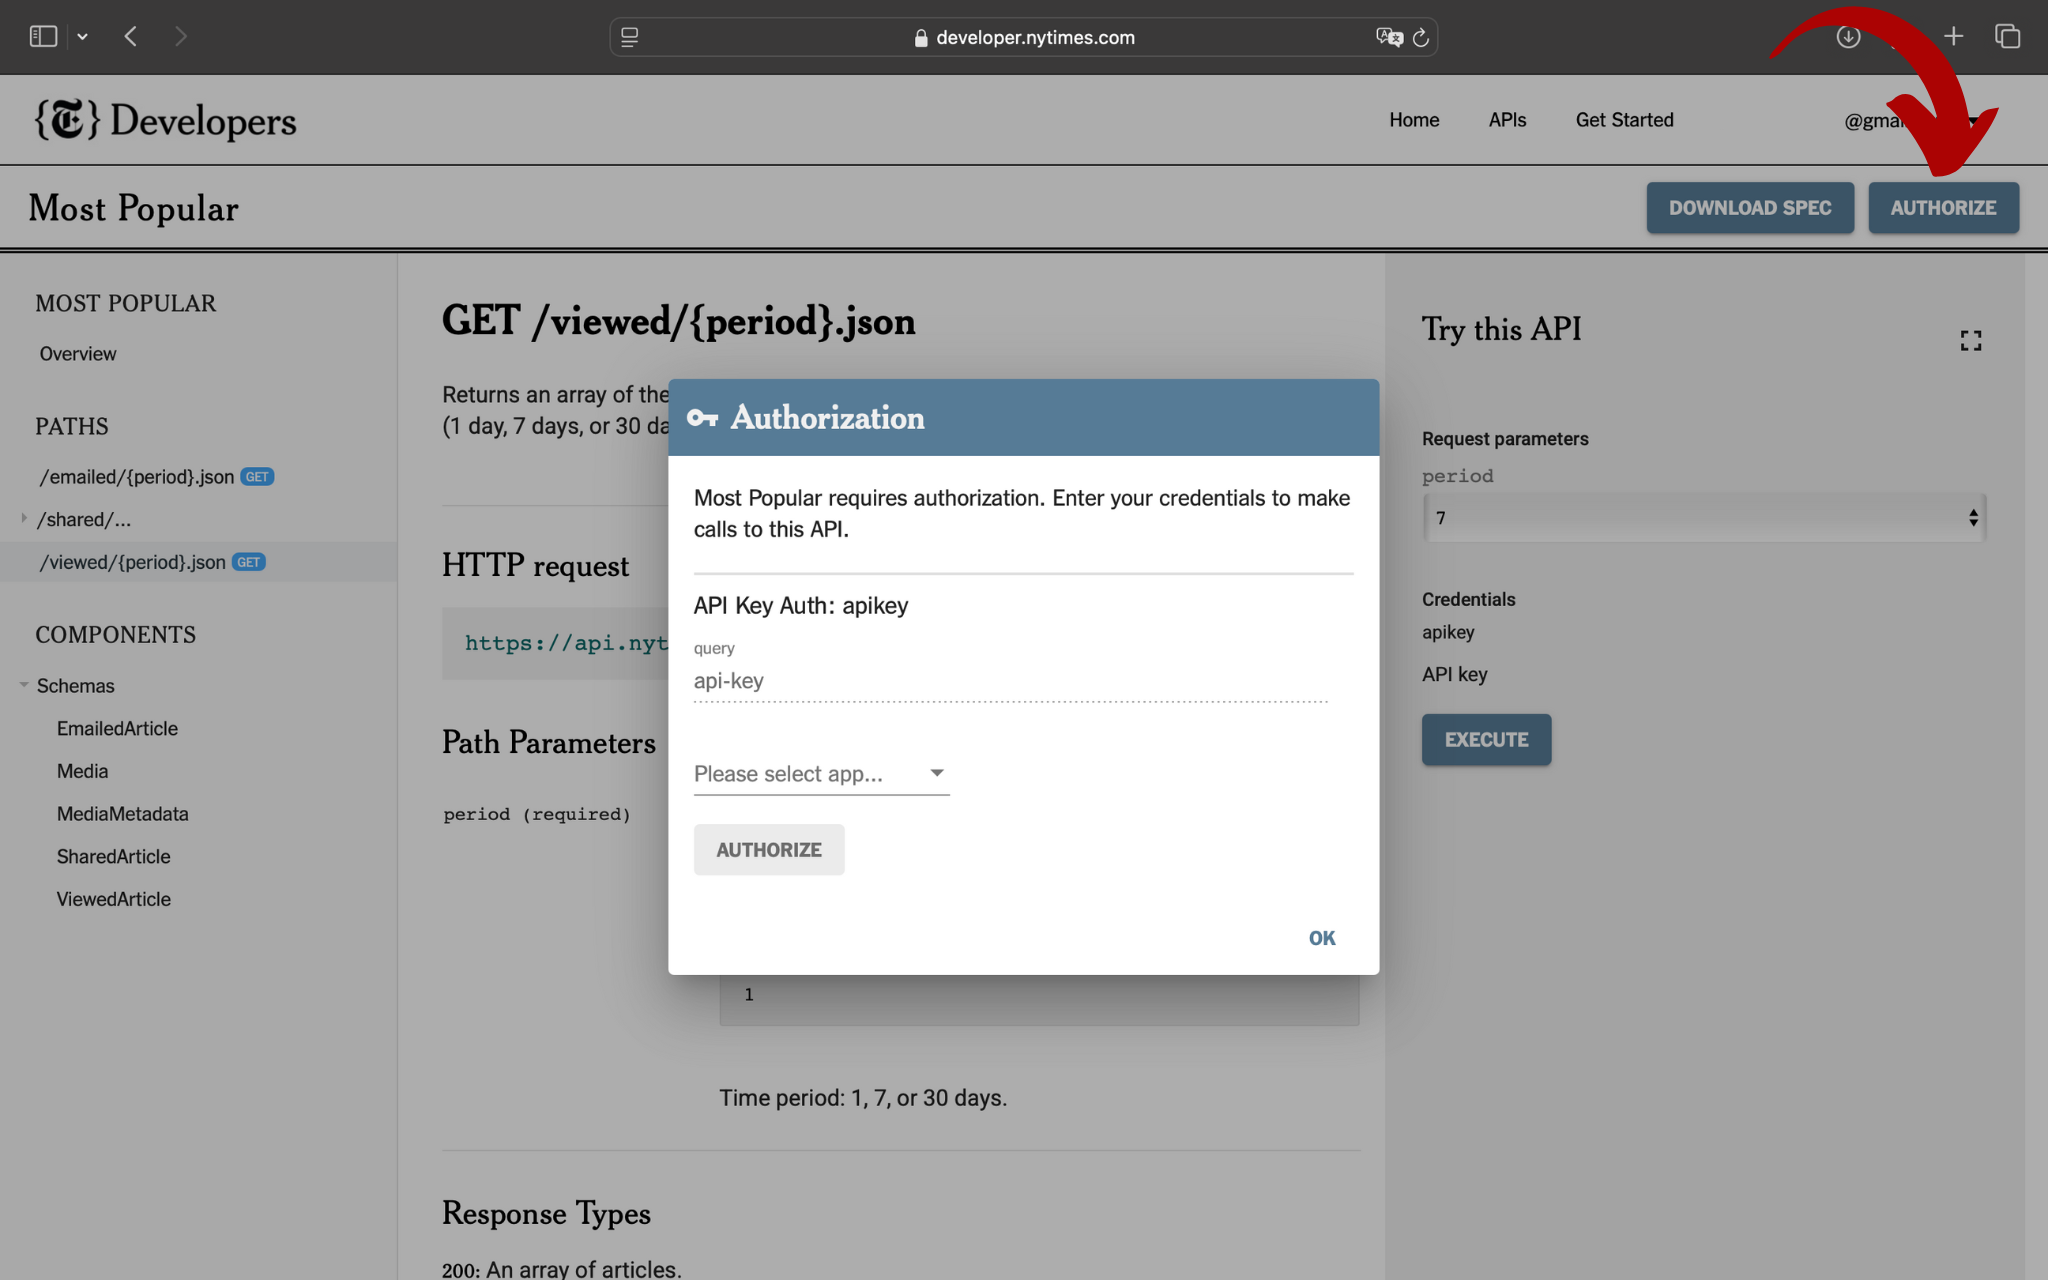Image resolution: width=2048 pixels, height=1280 pixels.
Task: Click the AUTHORIZE button in the dialog
Action: pyautogui.click(x=769, y=850)
